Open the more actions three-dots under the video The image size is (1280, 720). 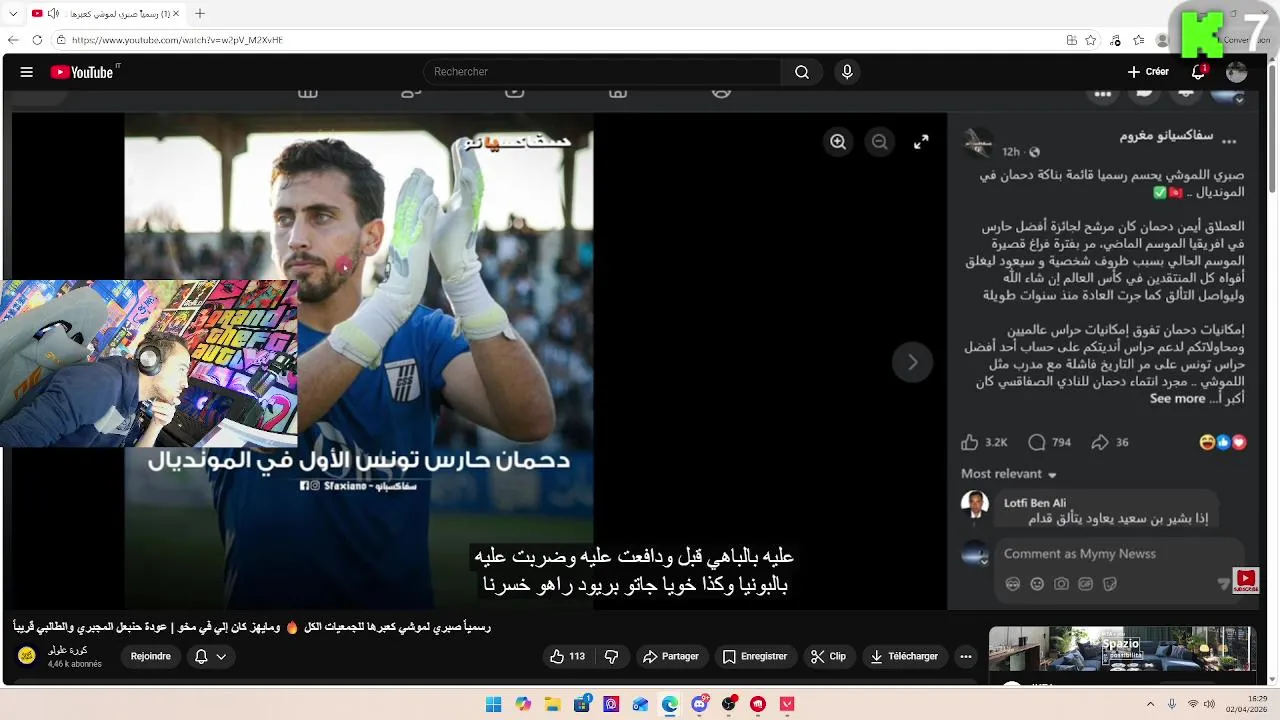coord(965,656)
